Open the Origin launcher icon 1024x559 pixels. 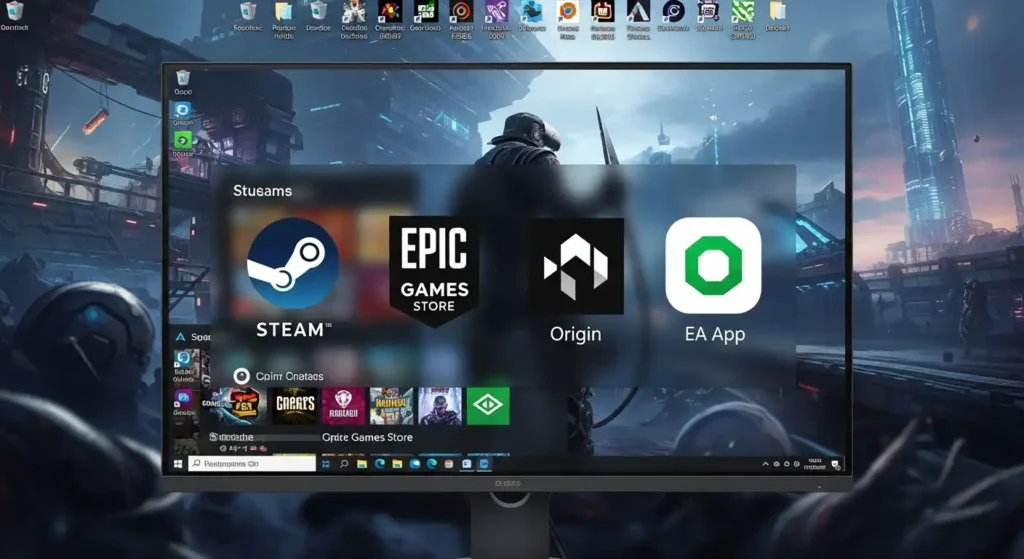pyautogui.click(x=575, y=266)
